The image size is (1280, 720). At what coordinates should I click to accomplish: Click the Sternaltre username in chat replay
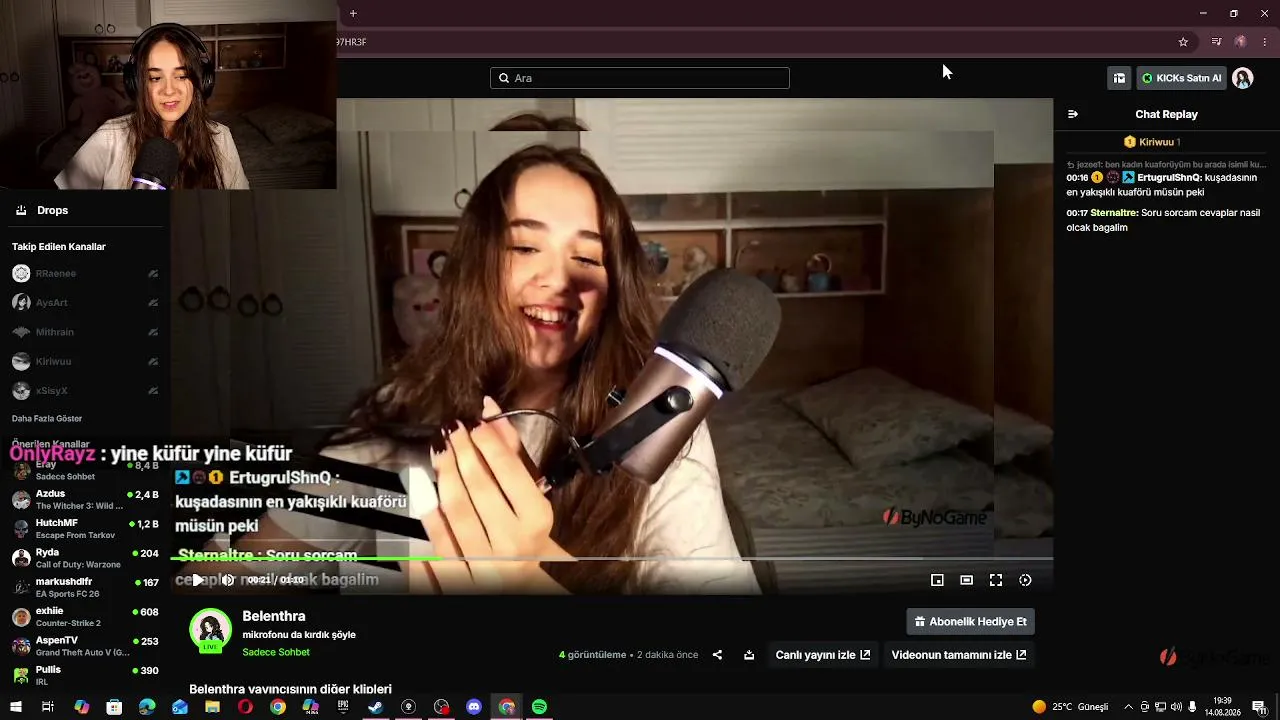[1114, 212]
